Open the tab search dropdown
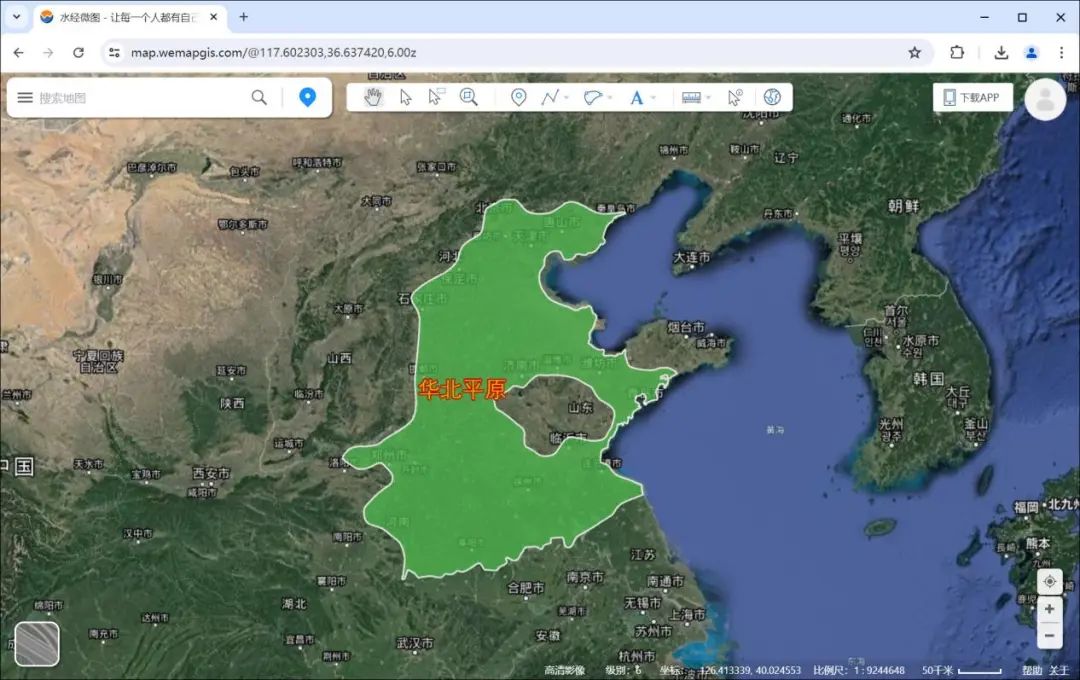Viewport: 1080px width, 680px height. point(17,17)
